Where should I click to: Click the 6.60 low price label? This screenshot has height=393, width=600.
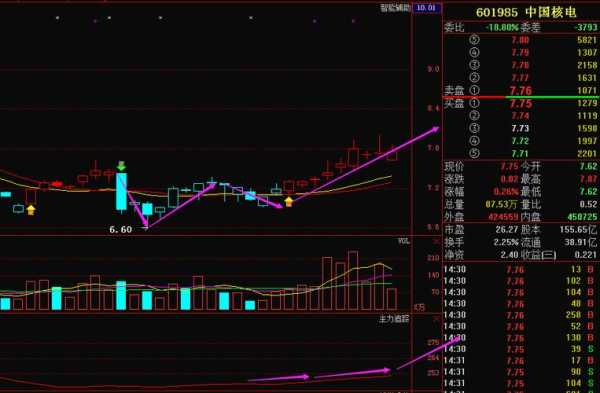pos(121,229)
